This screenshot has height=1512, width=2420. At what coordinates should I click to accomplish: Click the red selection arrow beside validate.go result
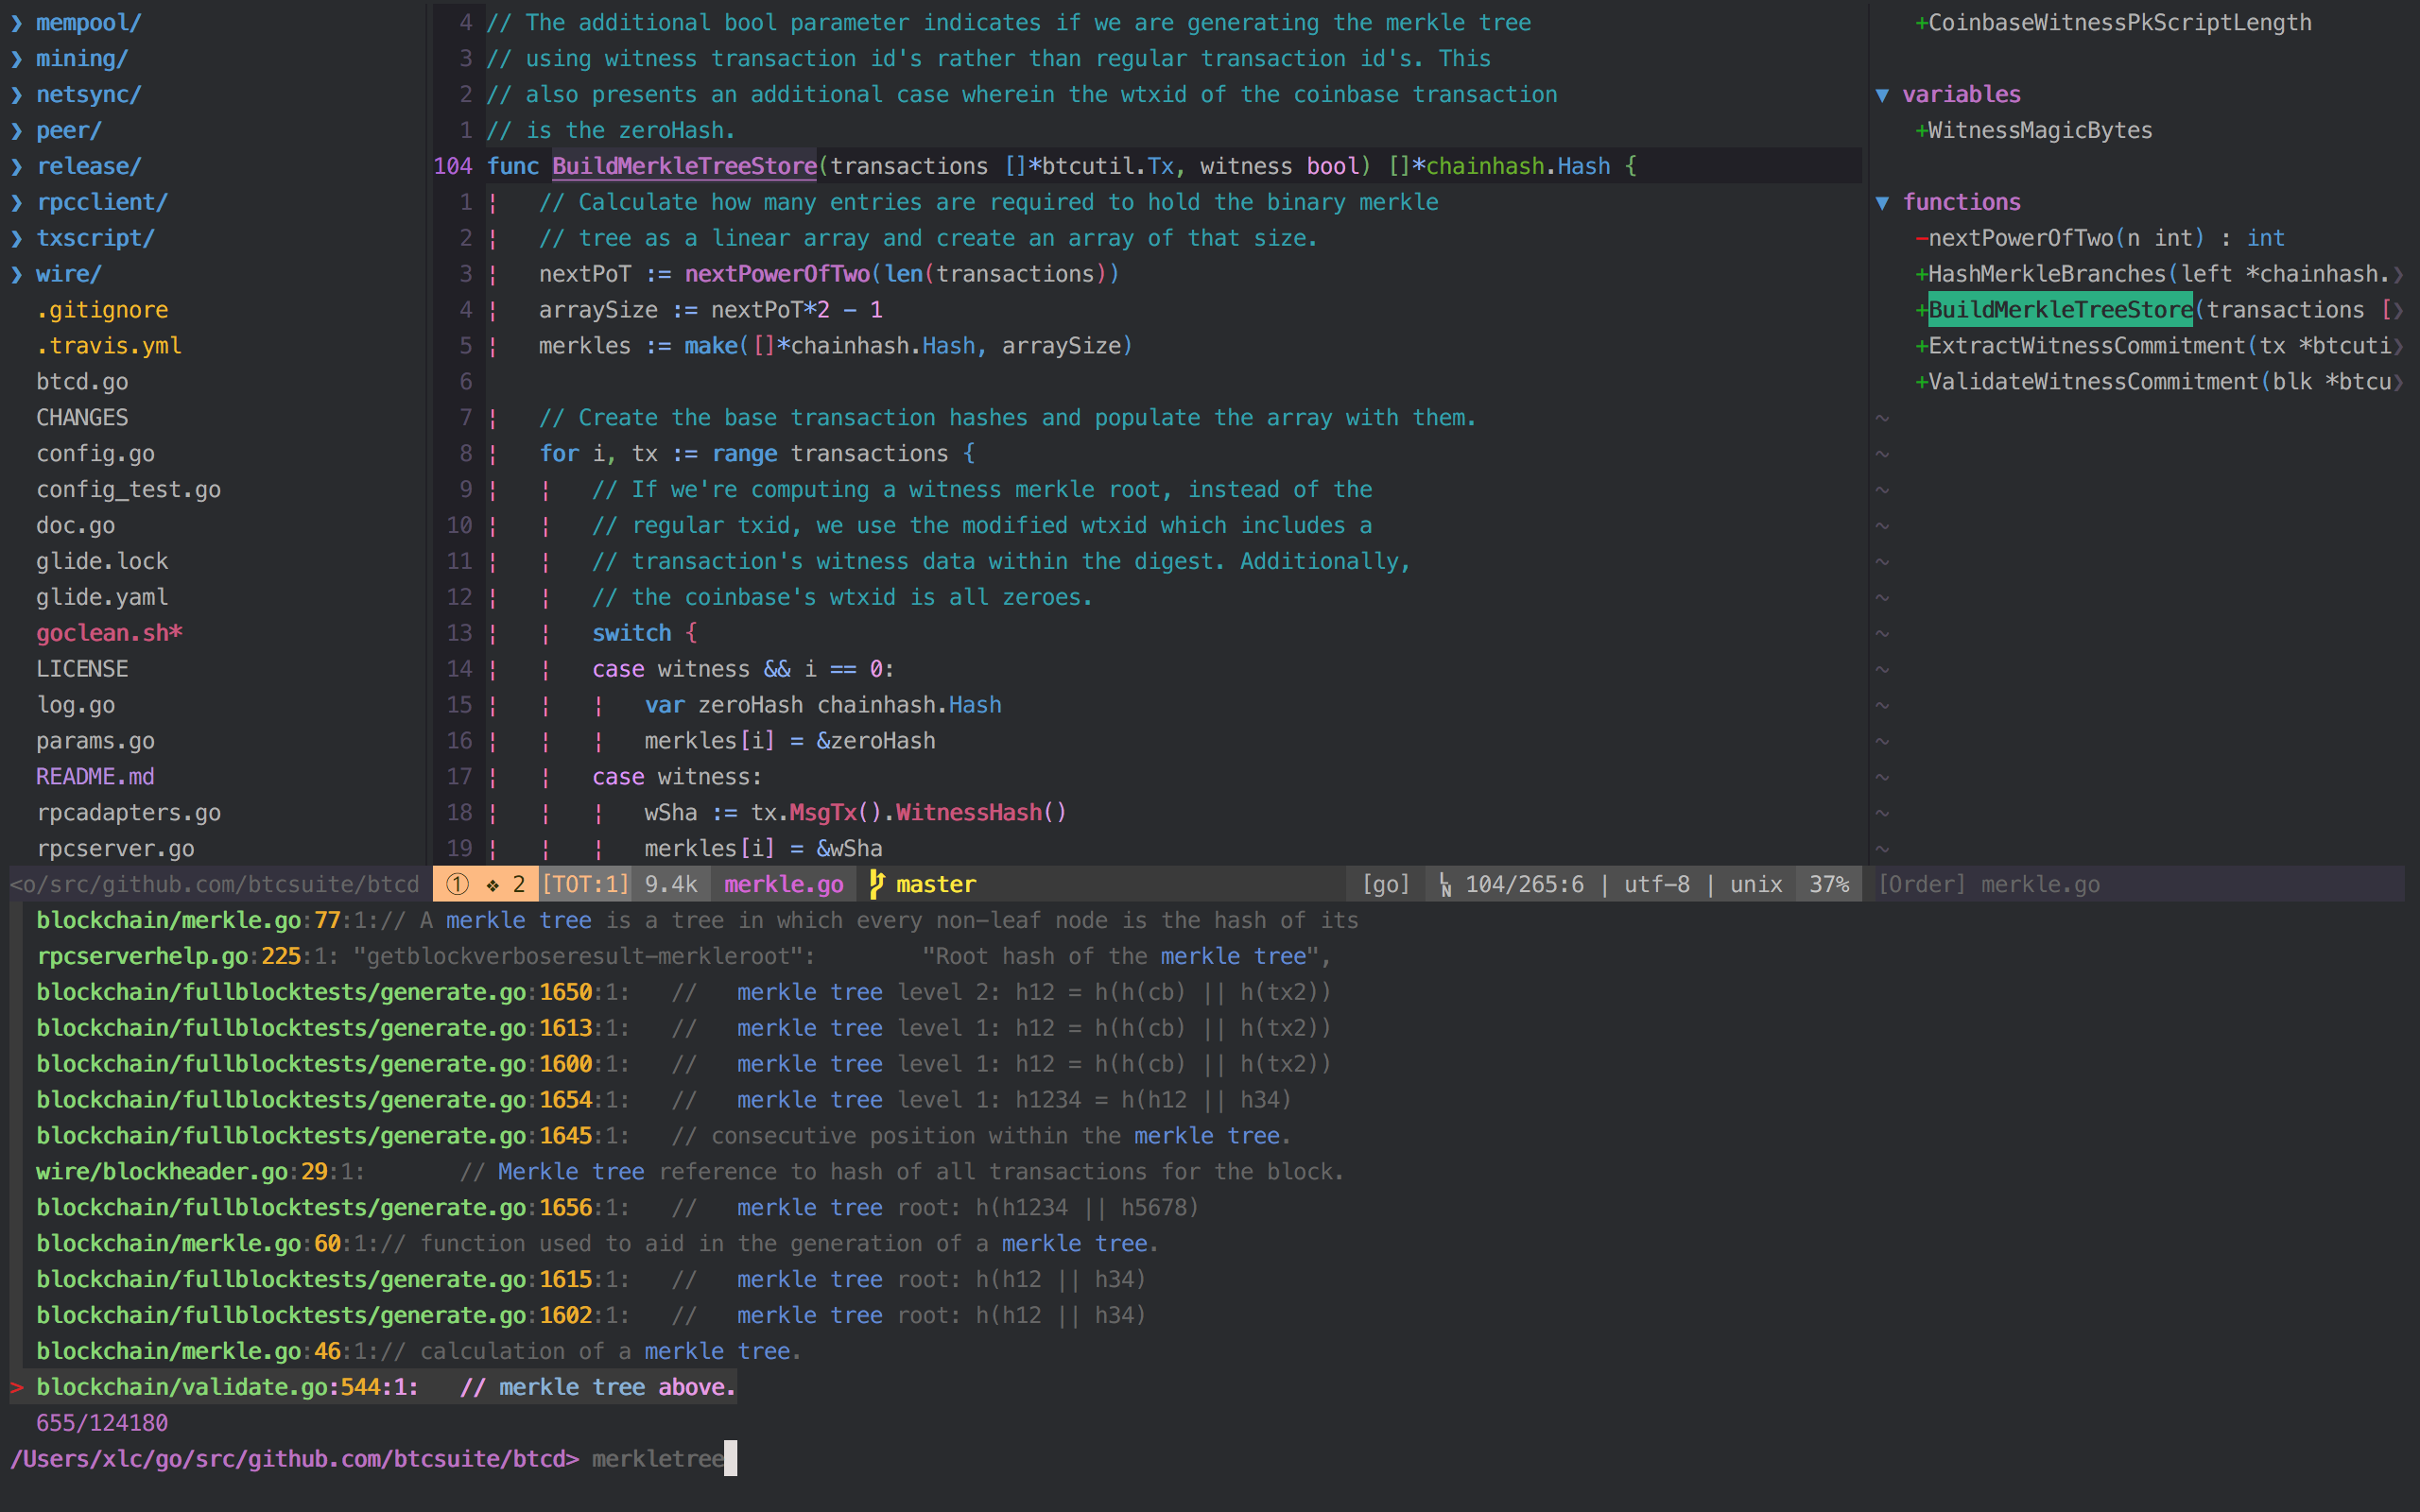tap(17, 1387)
